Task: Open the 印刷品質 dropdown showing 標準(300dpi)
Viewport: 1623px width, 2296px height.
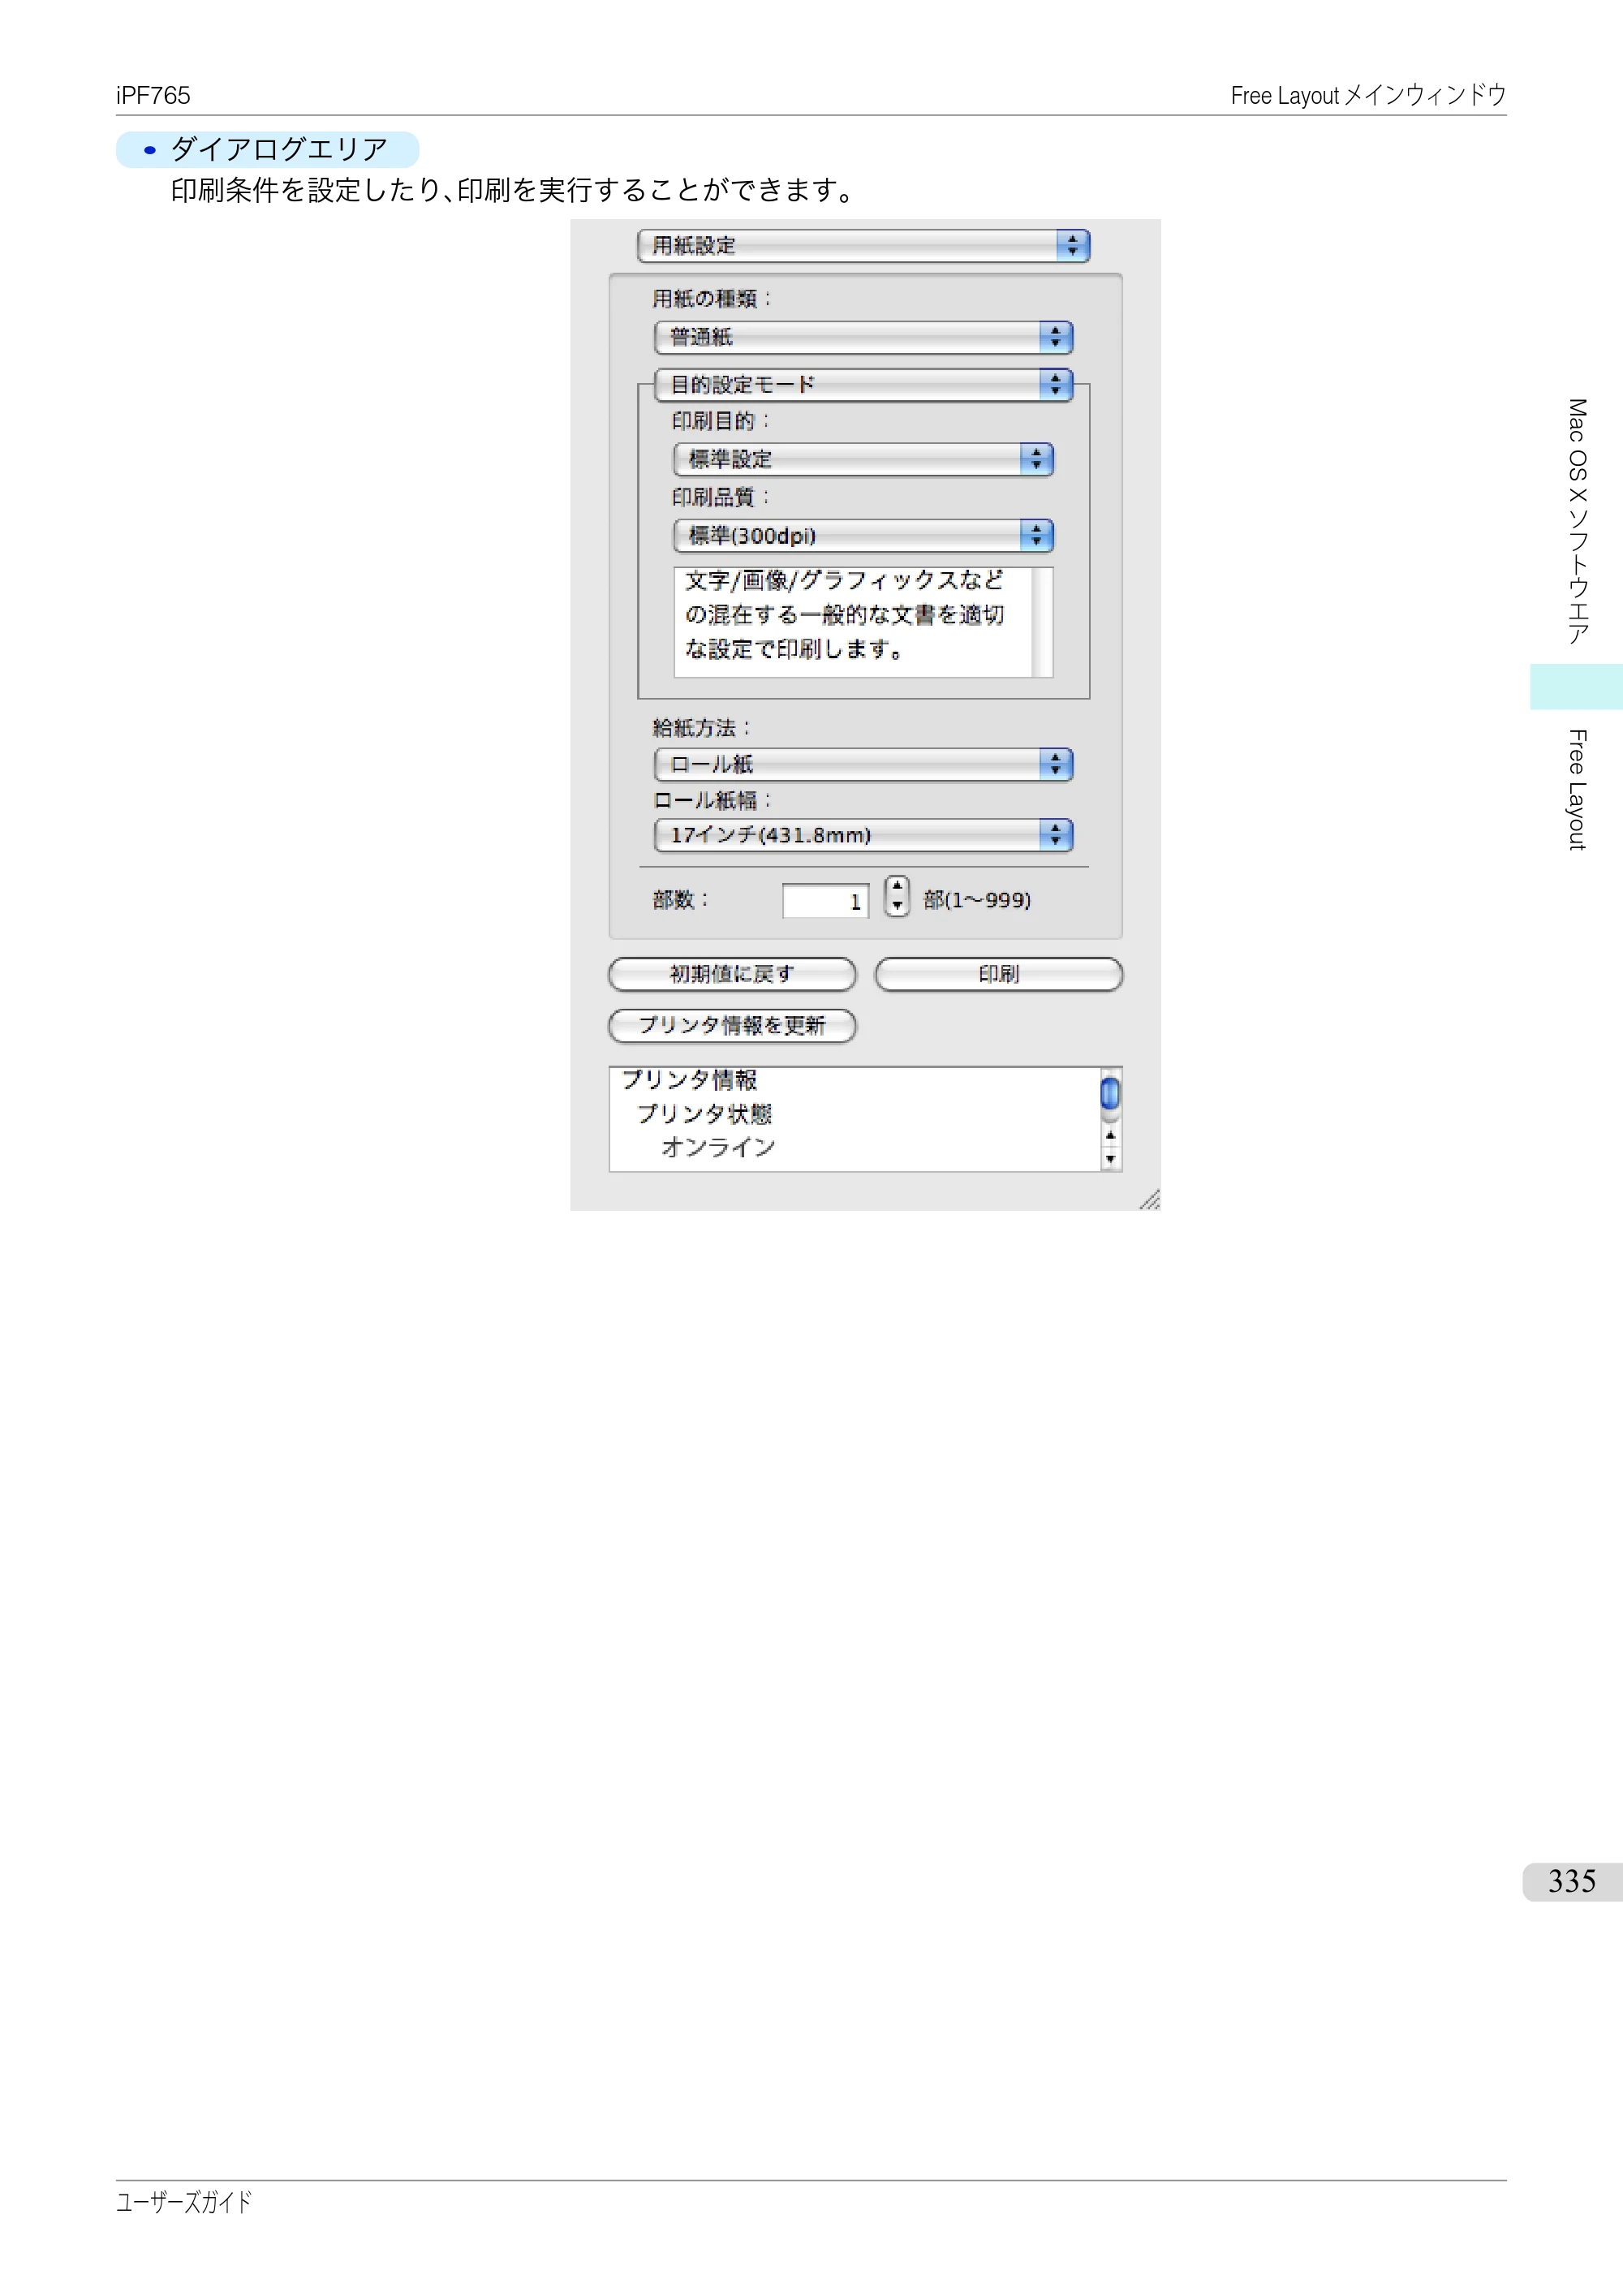Action: click(863, 536)
